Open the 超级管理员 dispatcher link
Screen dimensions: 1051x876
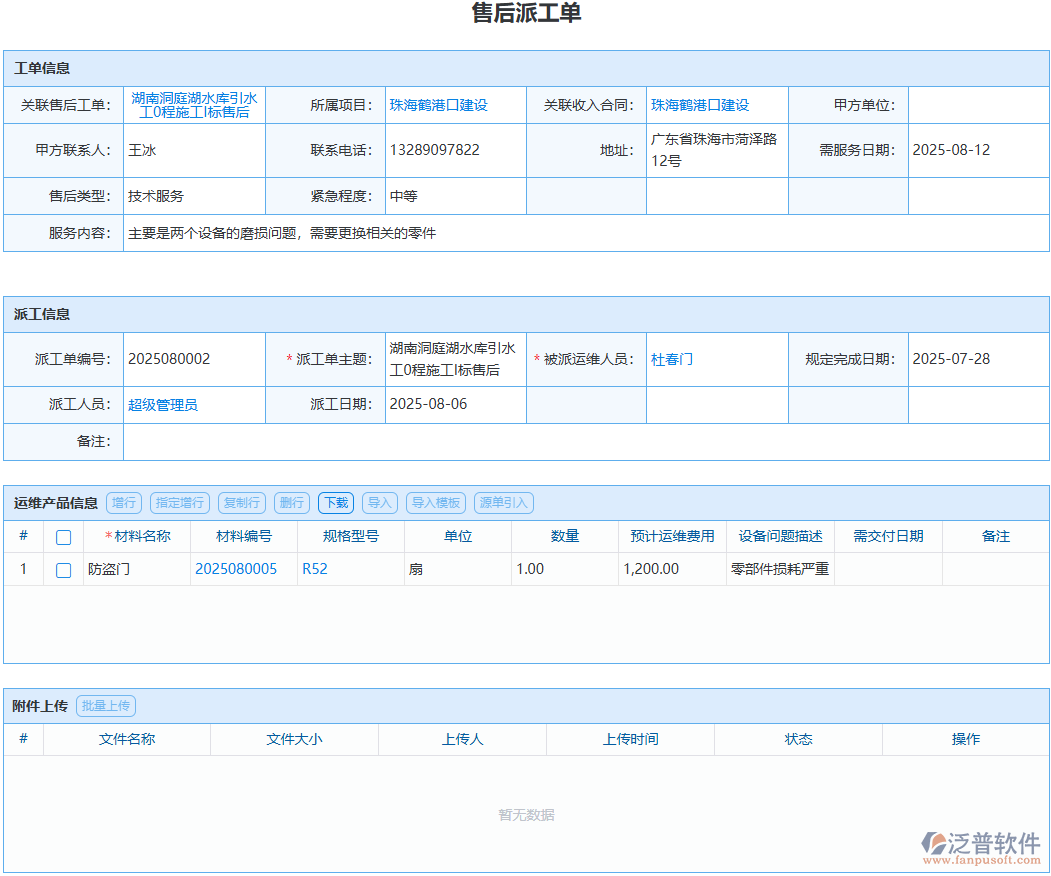[x=160, y=404]
